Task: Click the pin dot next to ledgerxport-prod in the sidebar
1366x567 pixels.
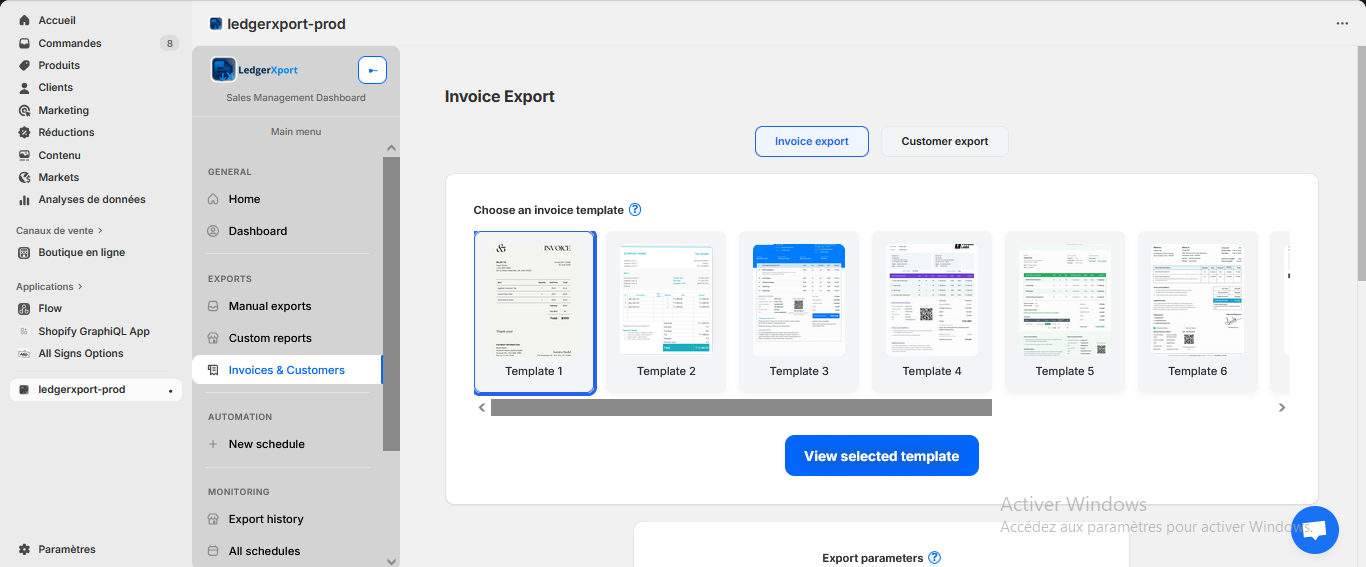Action: [170, 390]
